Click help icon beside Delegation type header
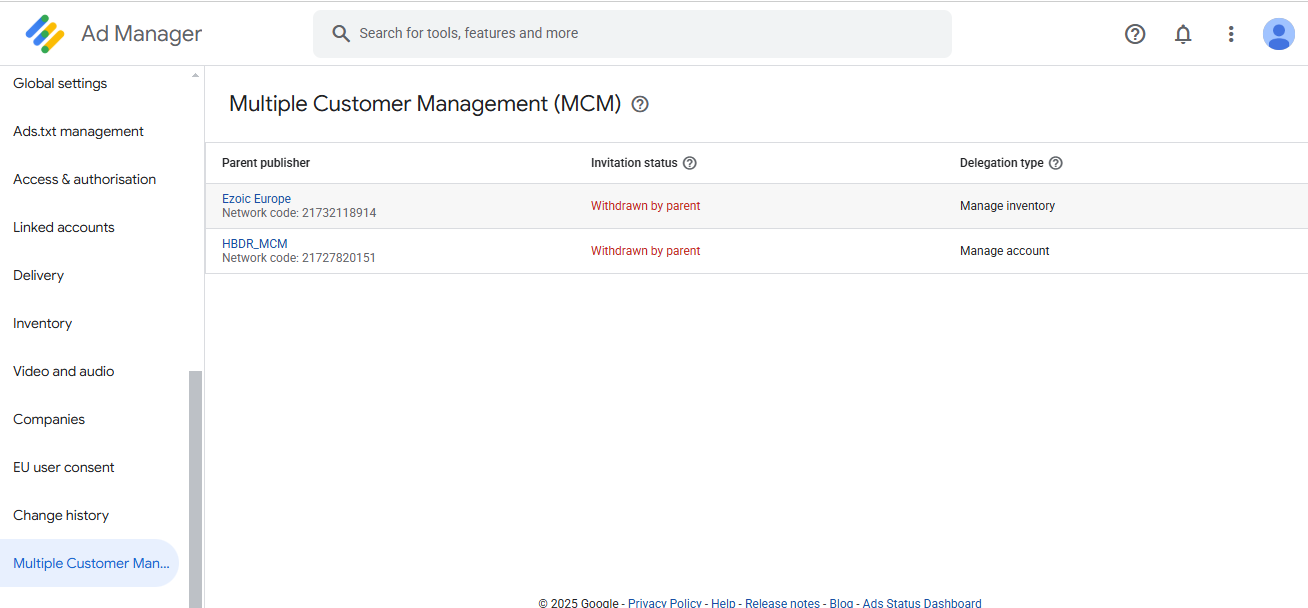The height and width of the screenshot is (608, 1308). coord(1055,163)
